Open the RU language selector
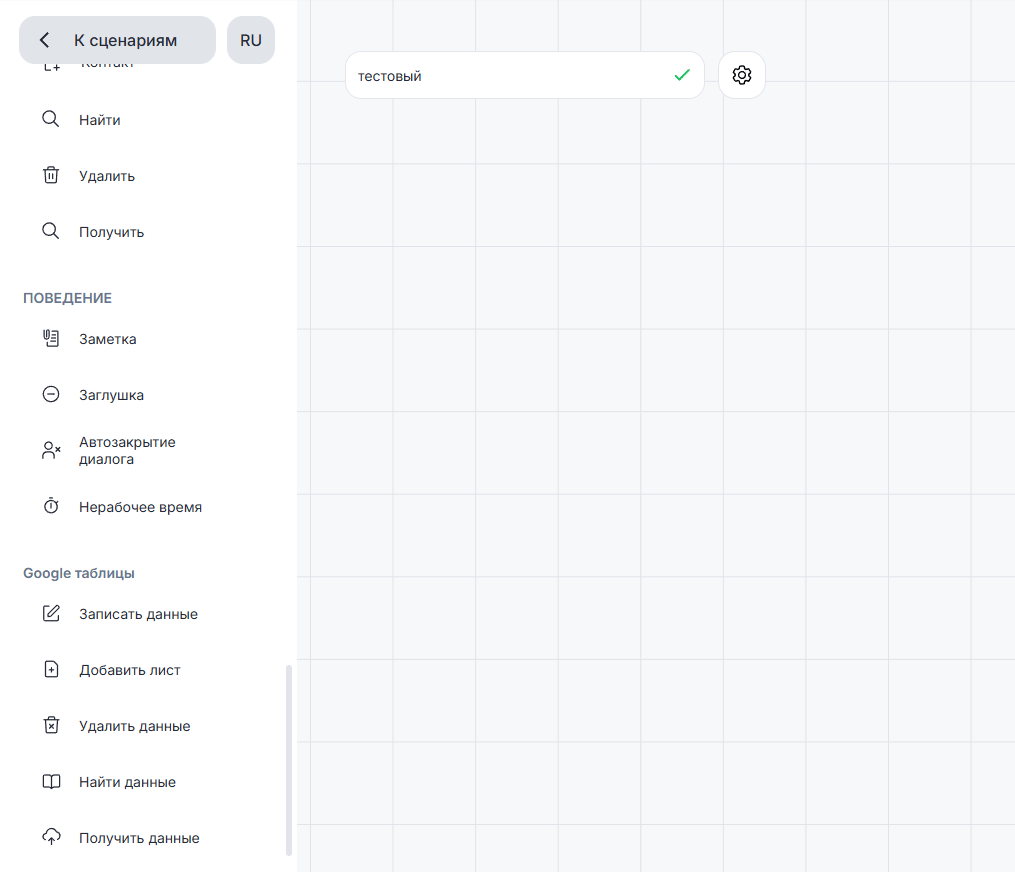Viewport: 1015px width, 872px height. tap(251, 40)
